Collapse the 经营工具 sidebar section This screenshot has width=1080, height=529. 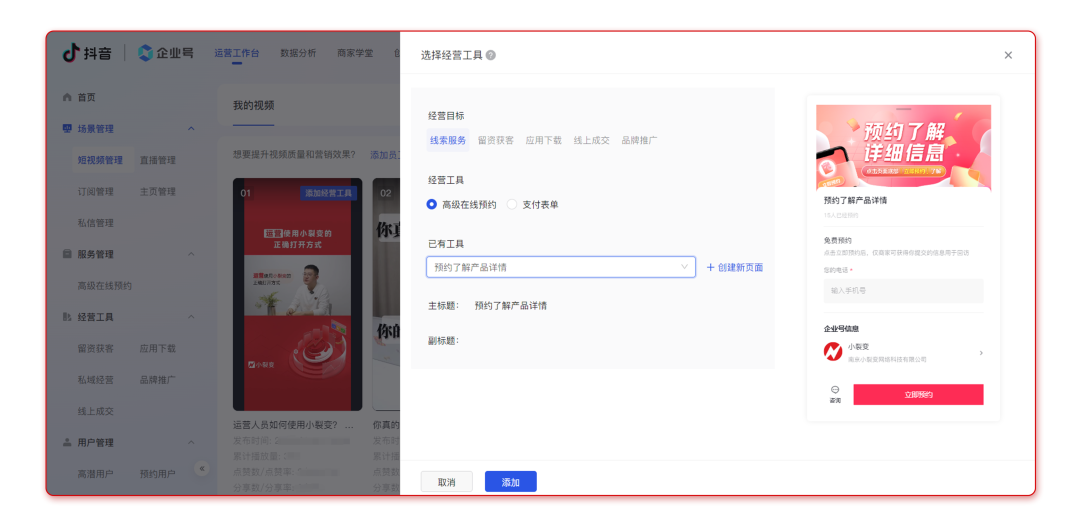coord(191,317)
